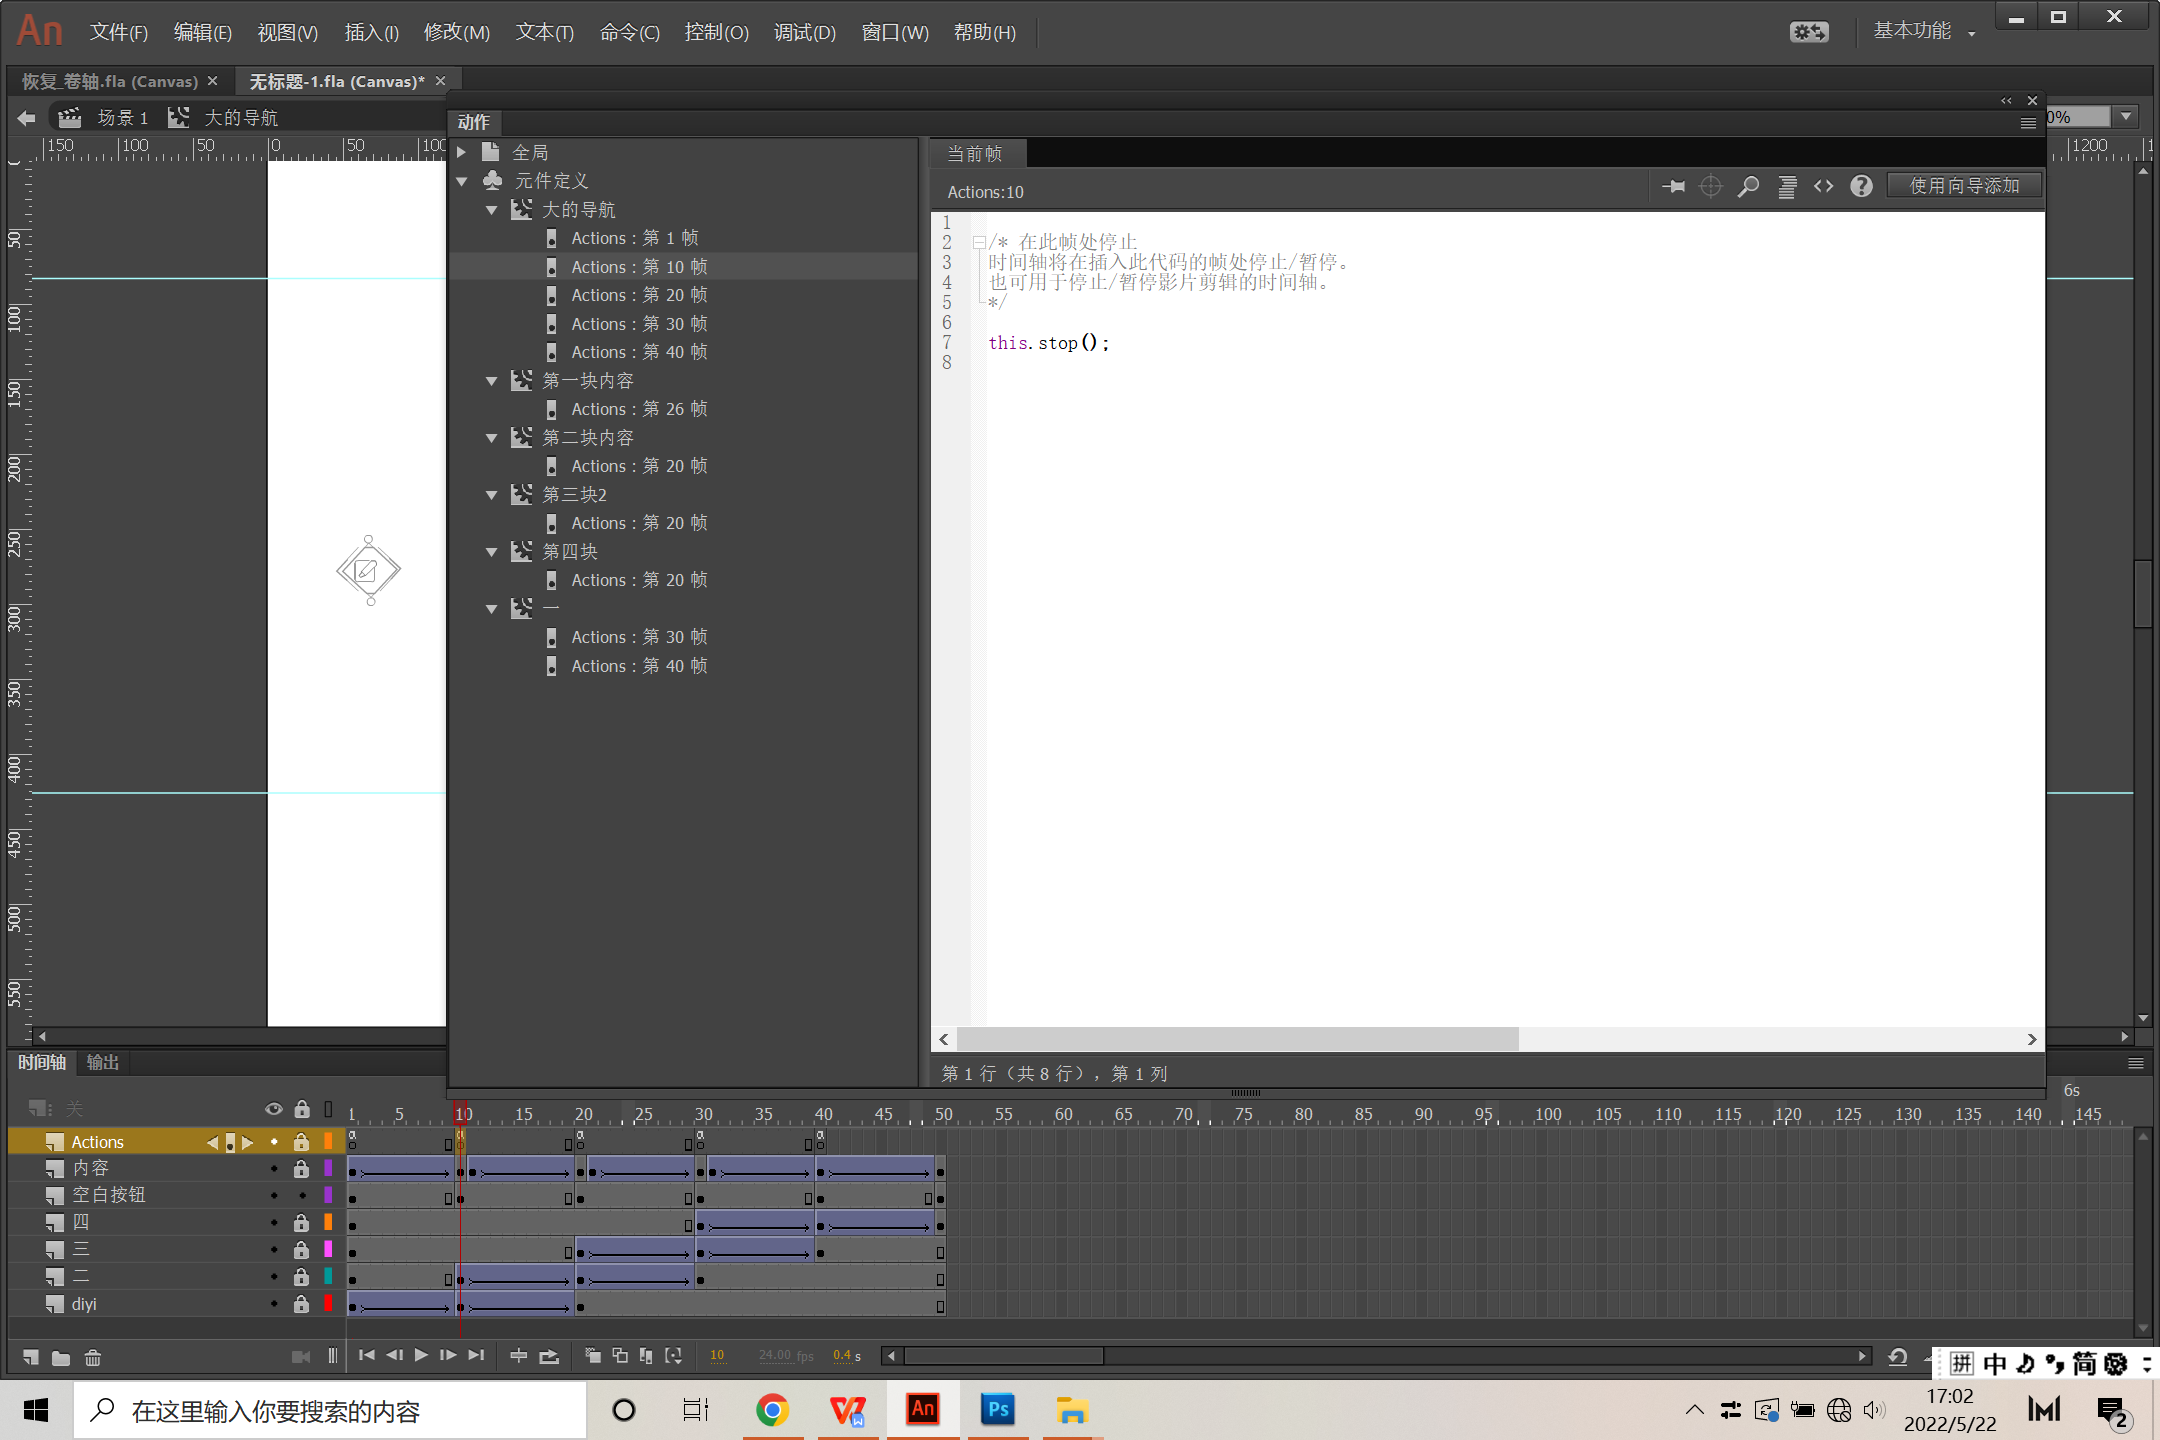The height and width of the screenshot is (1440, 2160).
Task: Select Actions: 第 30 帧 under 大的导航
Action: [638, 324]
